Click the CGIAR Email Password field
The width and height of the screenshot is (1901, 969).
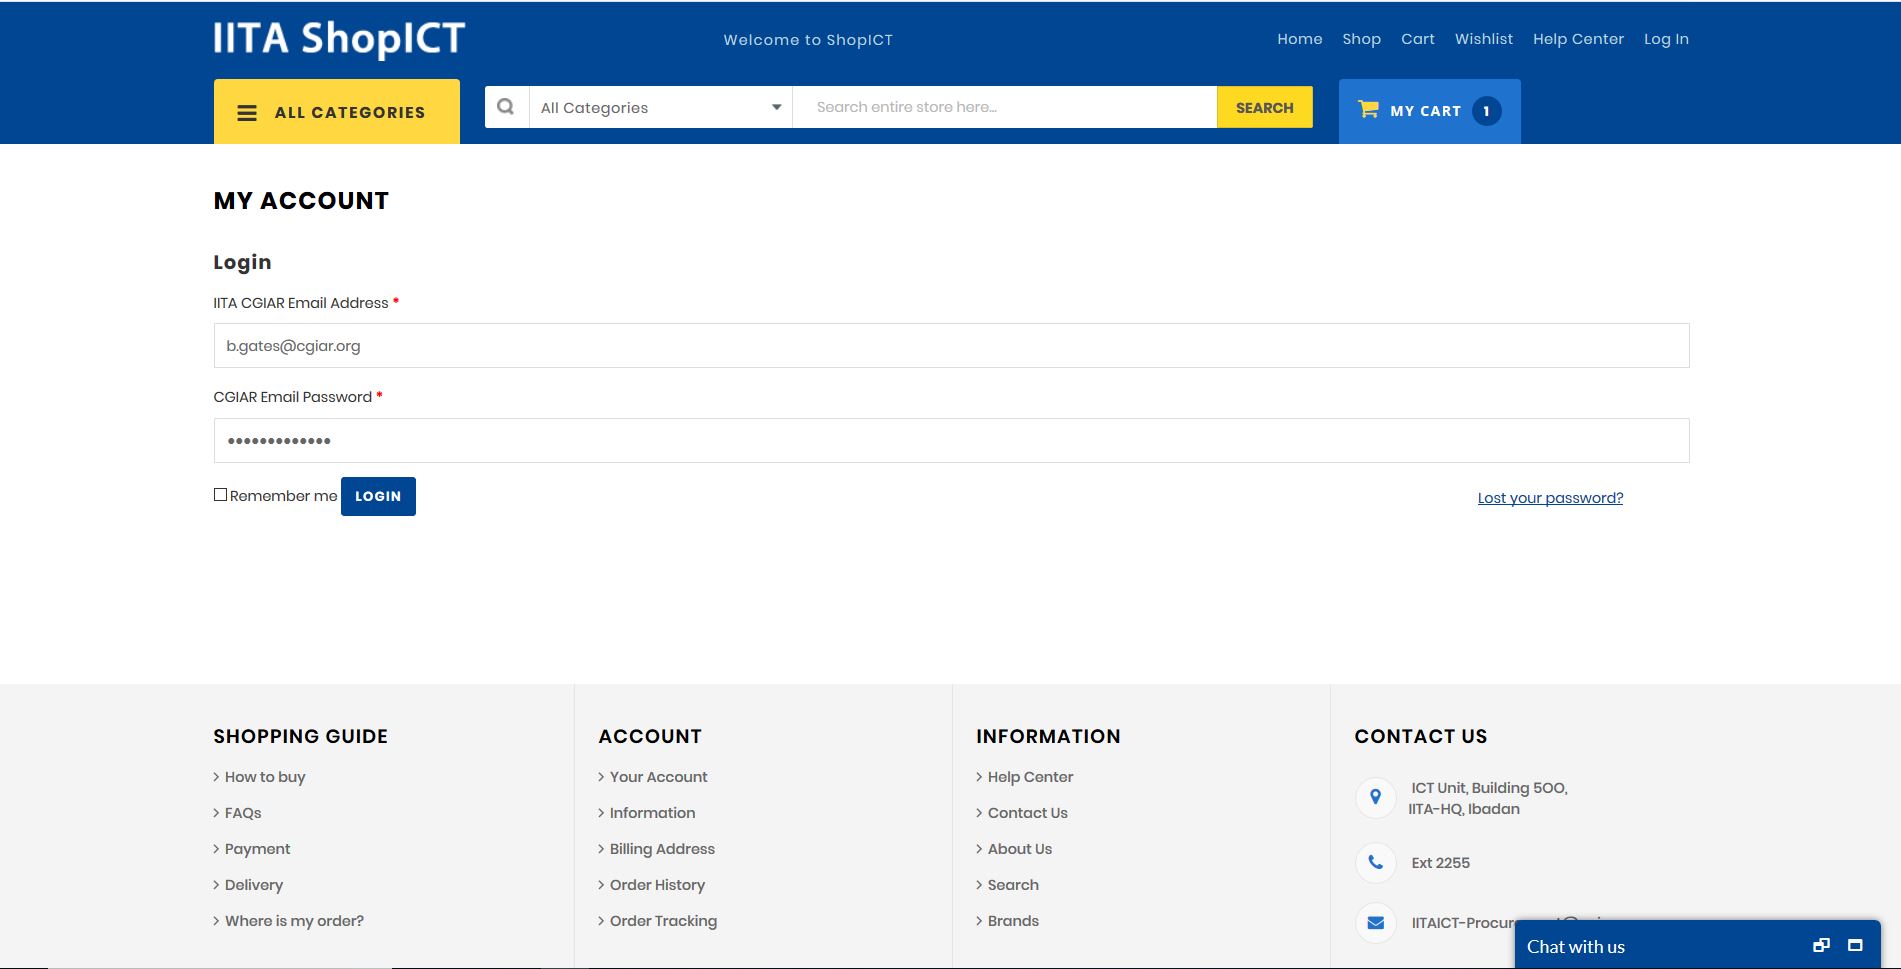951,441
